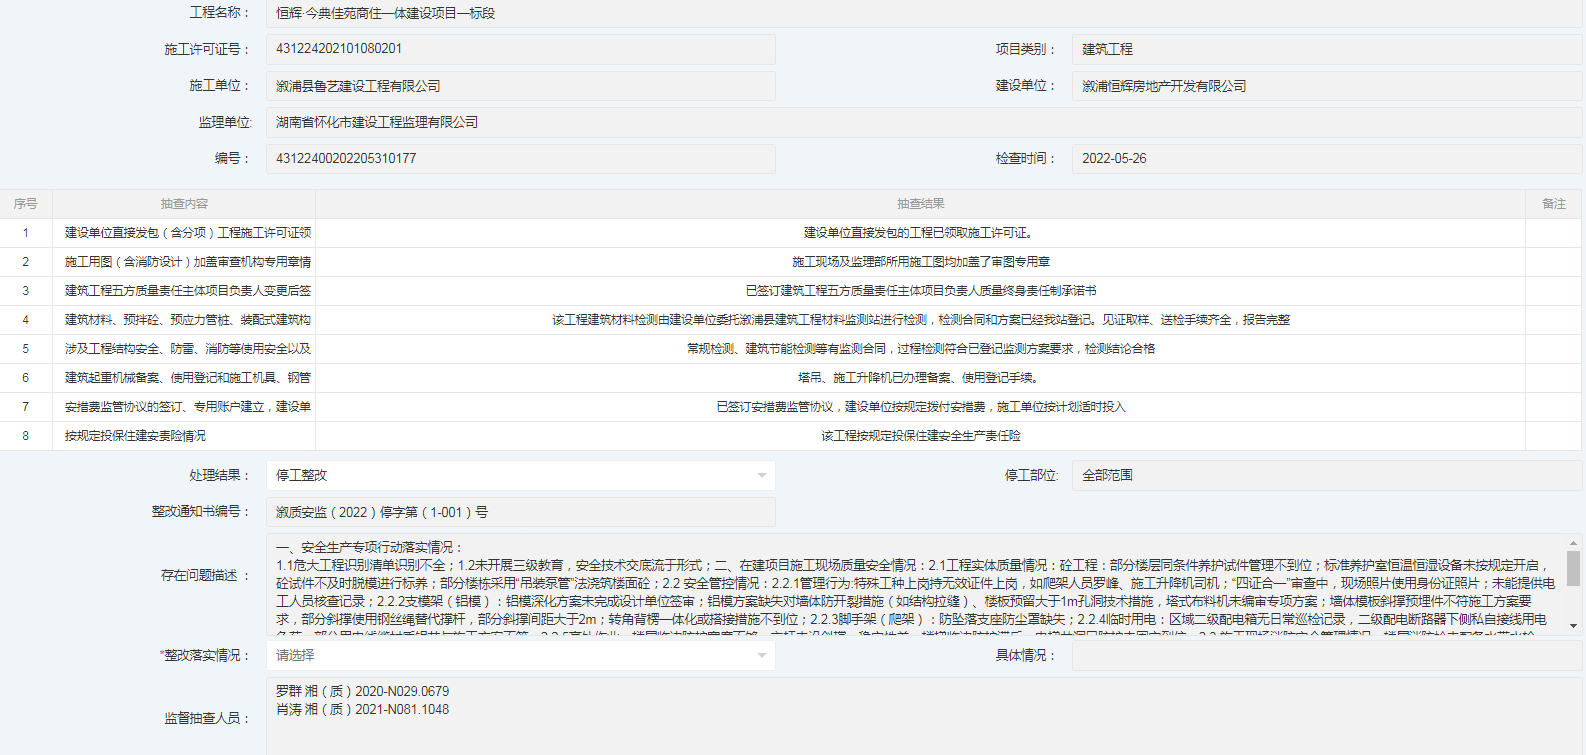The height and width of the screenshot is (755, 1586).
Task: Open the 整改落实情况 请选择 dropdown
Action: point(521,656)
